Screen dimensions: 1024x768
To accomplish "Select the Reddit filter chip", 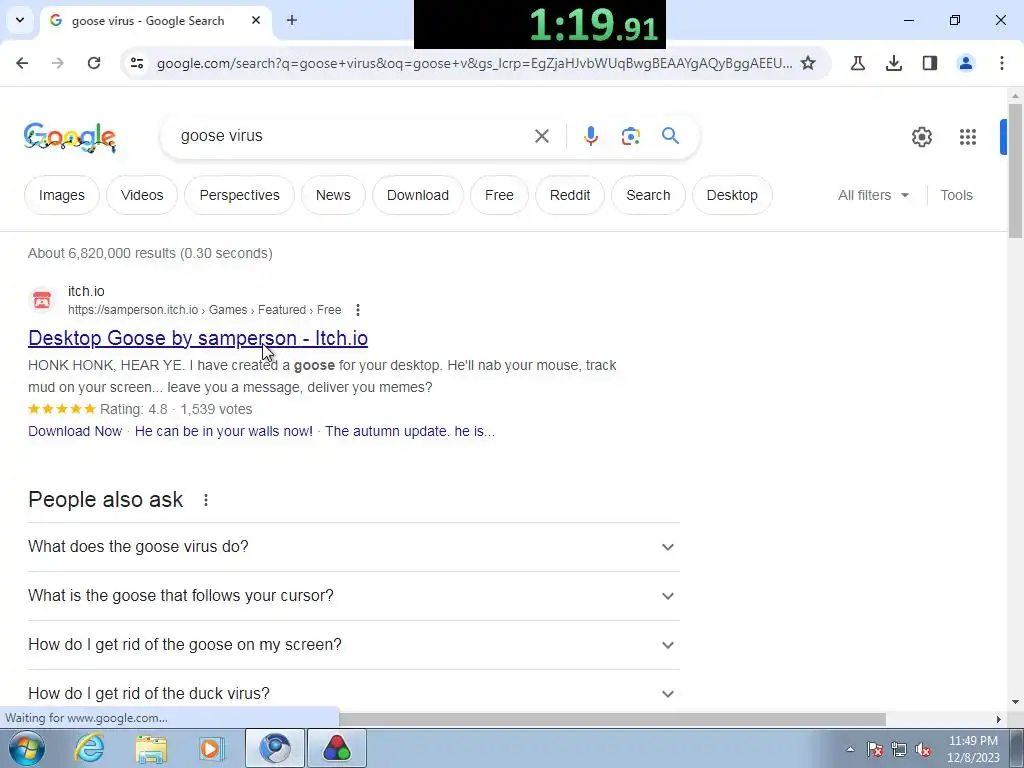I will coord(570,195).
